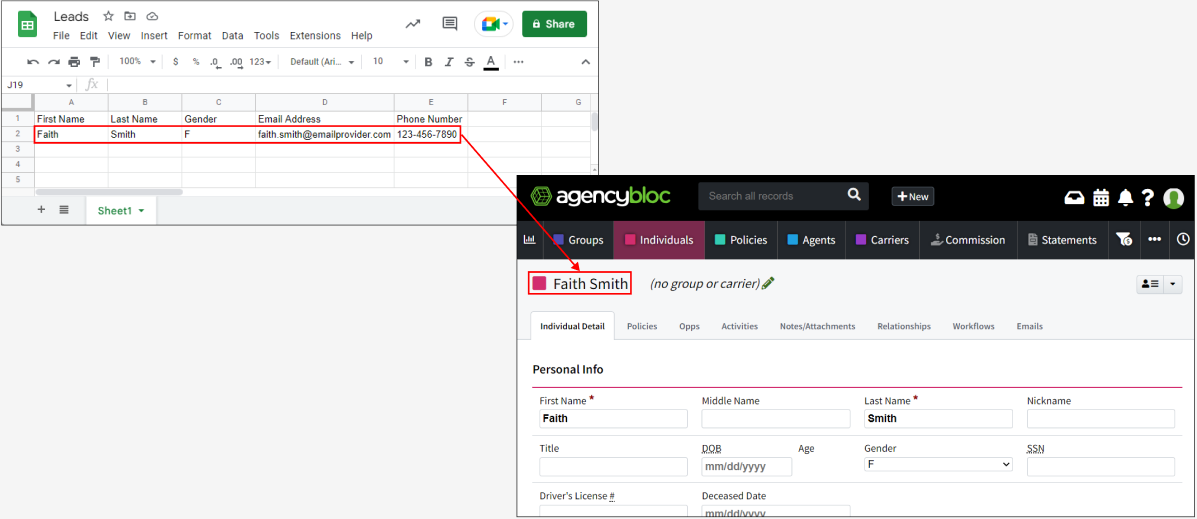Open the Gender dropdown showing F
The image size is (1197, 519).
click(x=937, y=464)
